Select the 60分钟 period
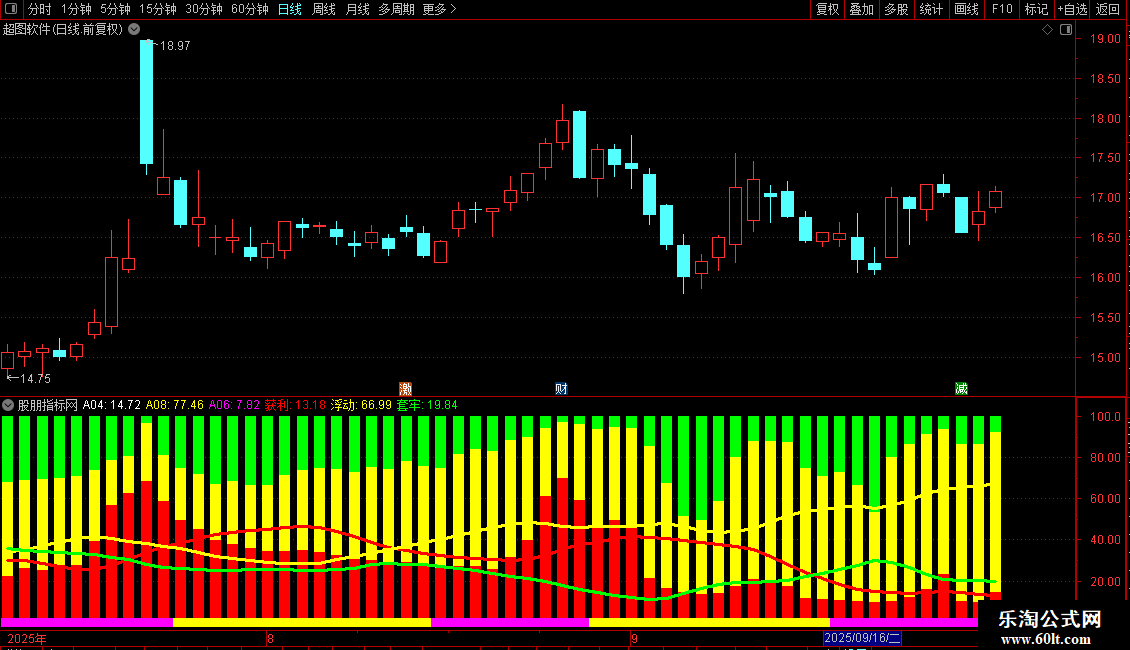1130x650 pixels. pyautogui.click(x=250, y=9)
